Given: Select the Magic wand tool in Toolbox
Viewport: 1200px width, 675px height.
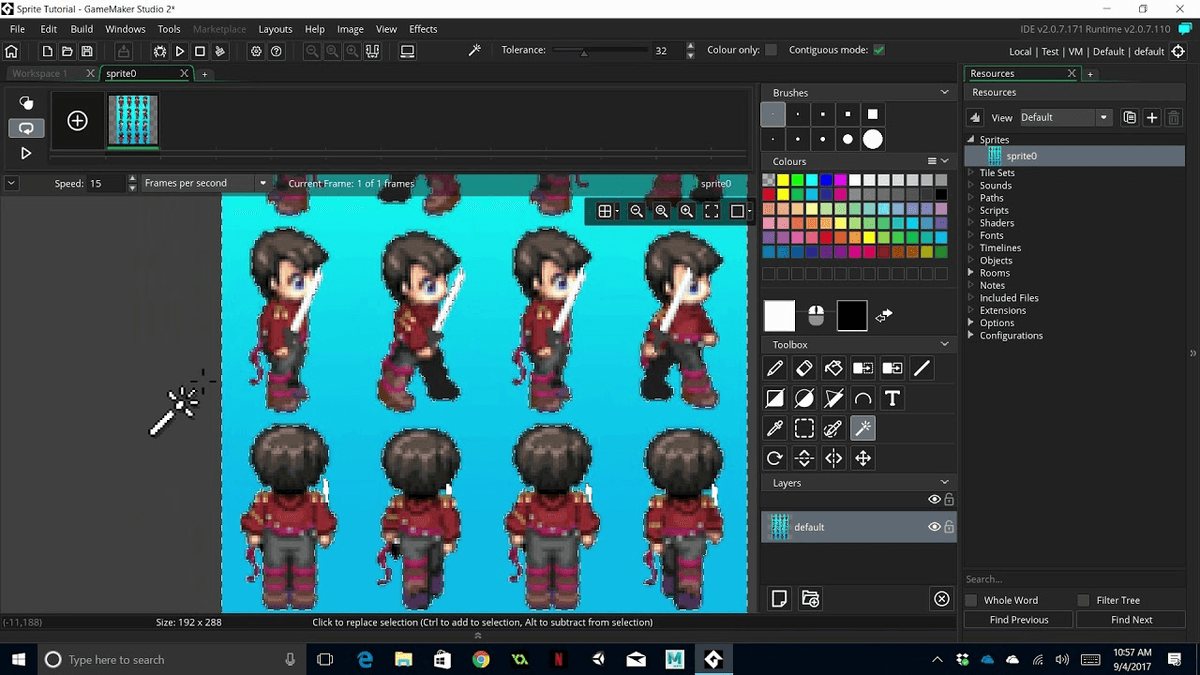Looking at the screenshot, I should tap(863, 429).
